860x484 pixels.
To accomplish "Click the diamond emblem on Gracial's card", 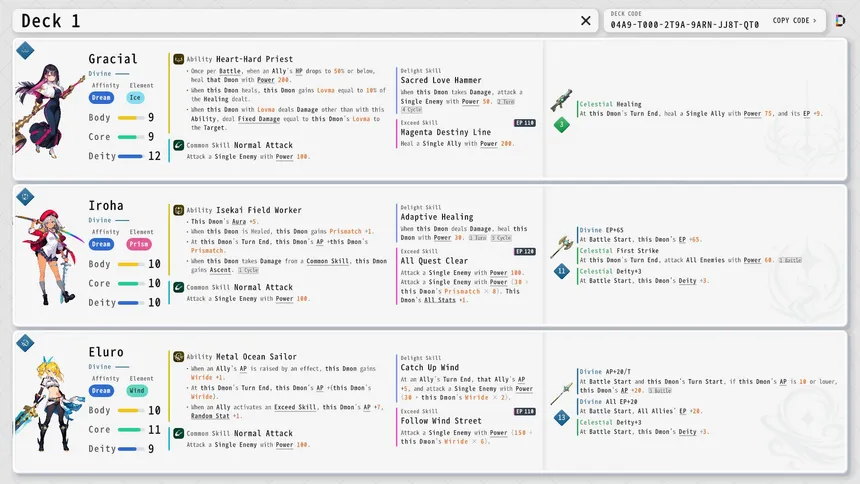I will coord(25,50).
